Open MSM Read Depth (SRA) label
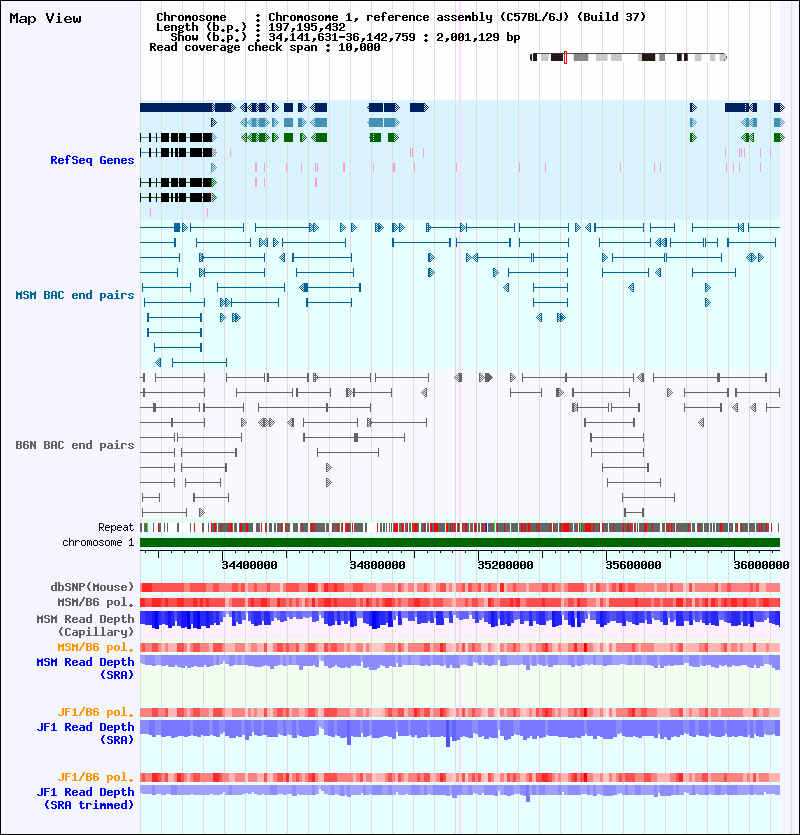Image resolution: width=800 pixels, height=835 pixels. tap(85, 668)
